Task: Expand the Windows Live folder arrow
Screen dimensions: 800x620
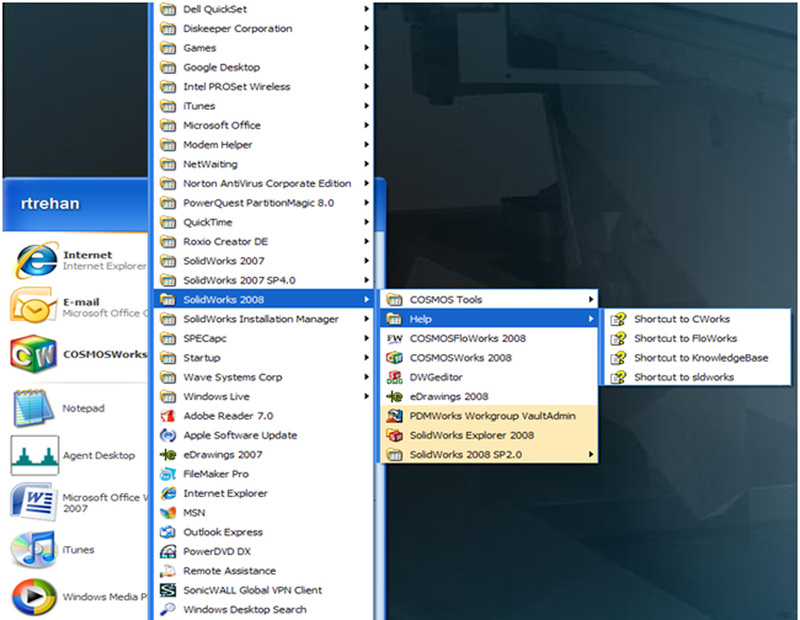Action: pyautogui.click(x=366, y=396)
